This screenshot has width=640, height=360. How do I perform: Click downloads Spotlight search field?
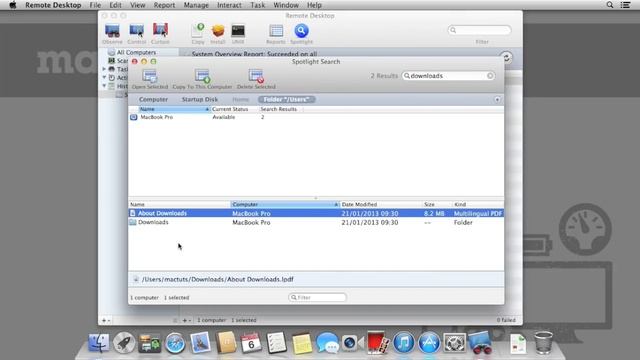tap(448, 76)
